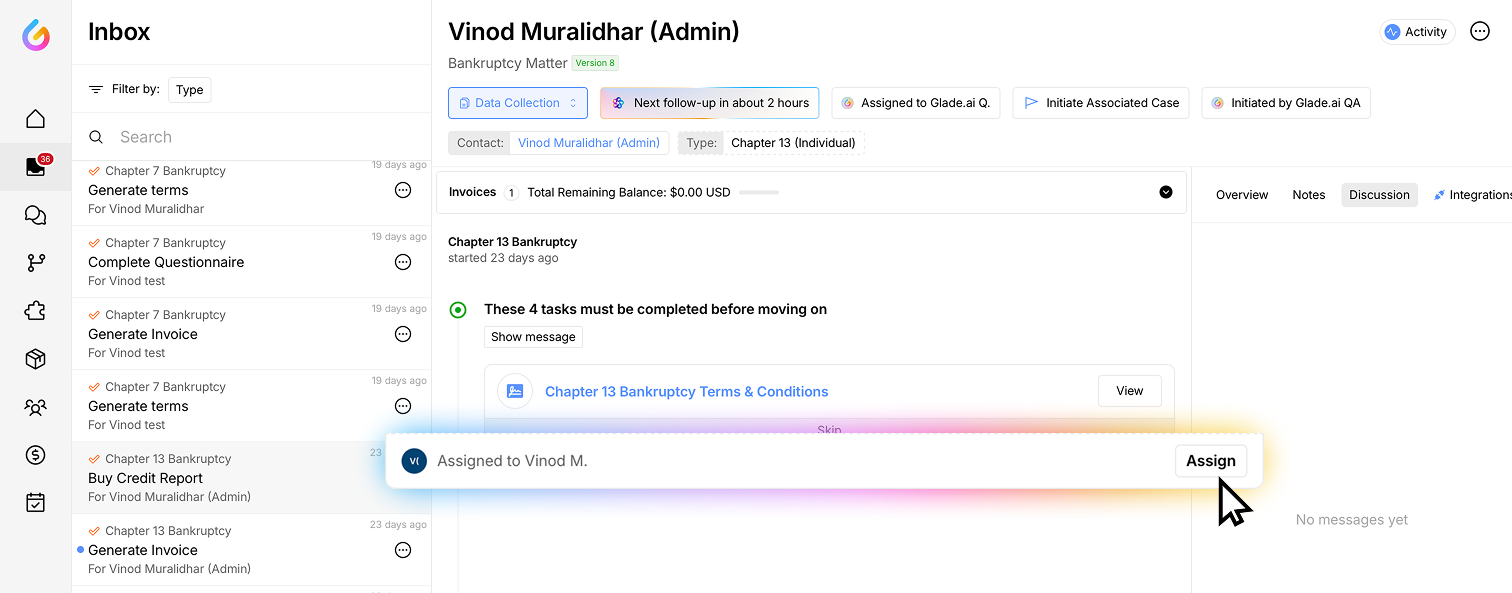Click the Inbox Search input field
1512x593 pixels.
tap(252, 137)
